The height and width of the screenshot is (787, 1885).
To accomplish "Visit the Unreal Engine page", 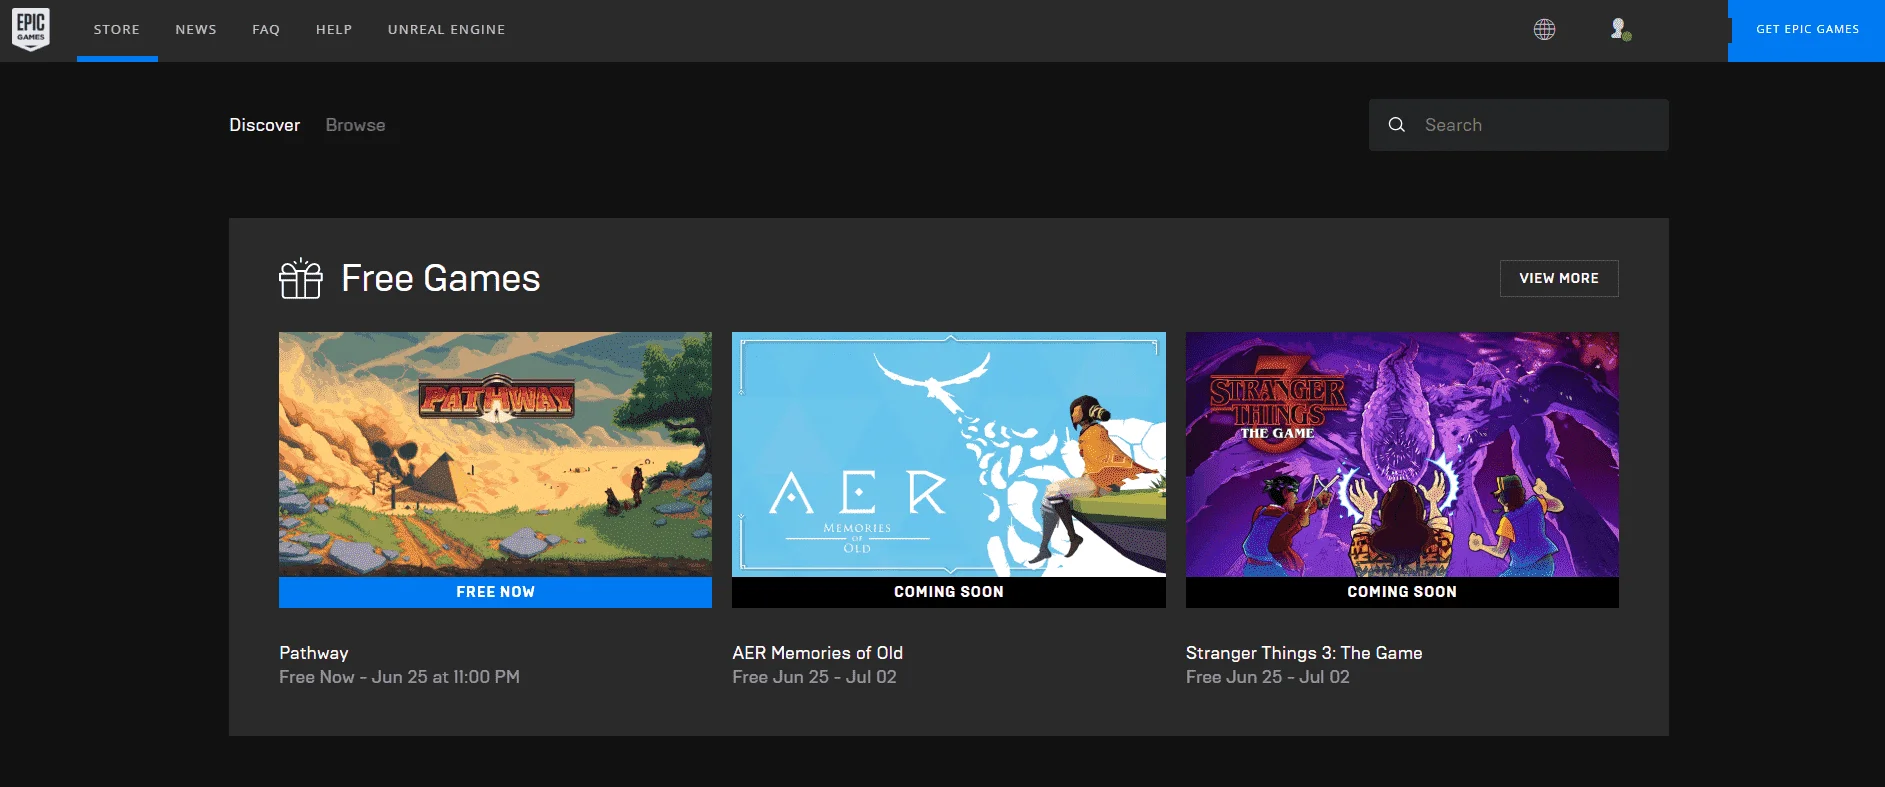I will (x=446, y=30).
